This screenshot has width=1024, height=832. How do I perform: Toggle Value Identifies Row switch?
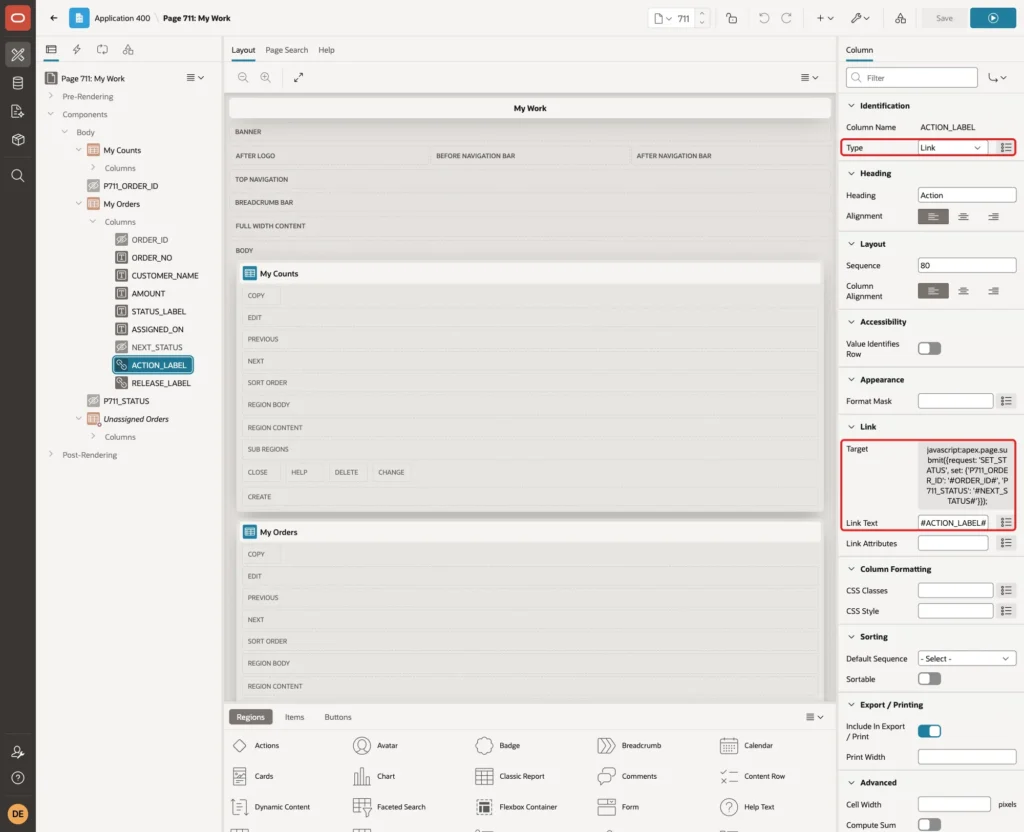tap(929, 349)
